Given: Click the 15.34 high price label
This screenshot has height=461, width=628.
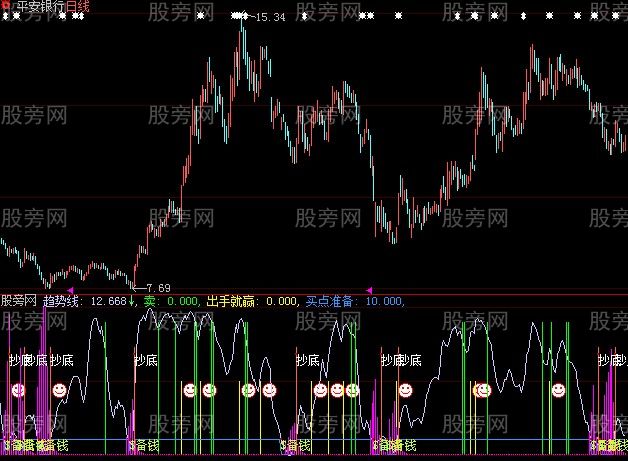Looking at the screenshot, I should [x=269, y=18].
